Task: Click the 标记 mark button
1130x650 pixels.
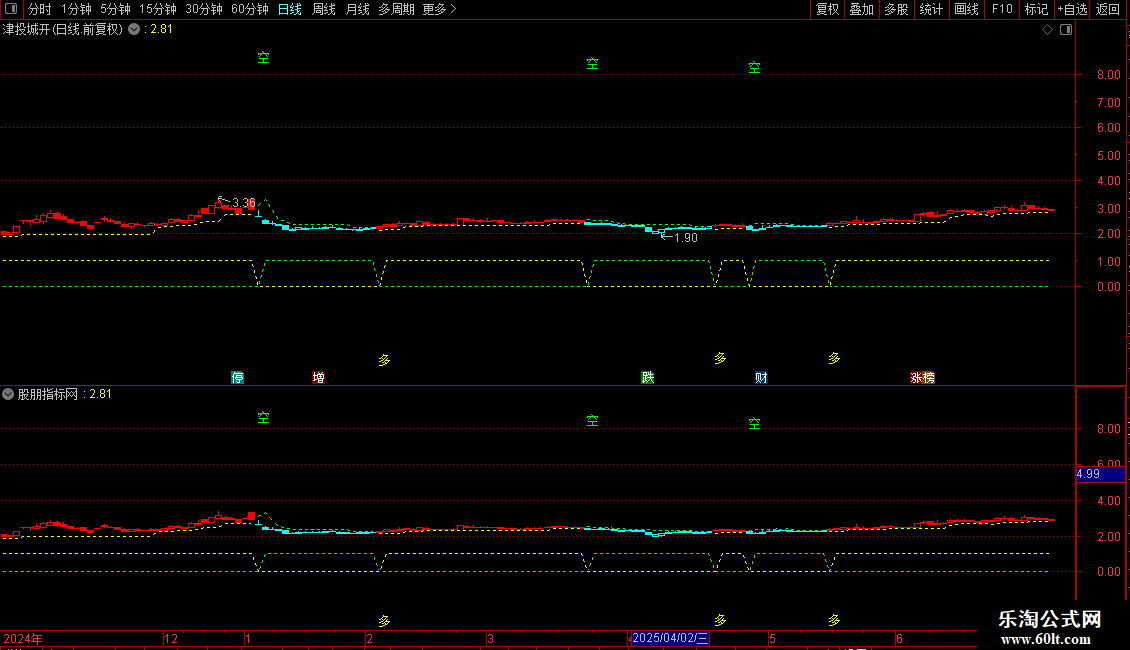Action: click(1036, 9)
